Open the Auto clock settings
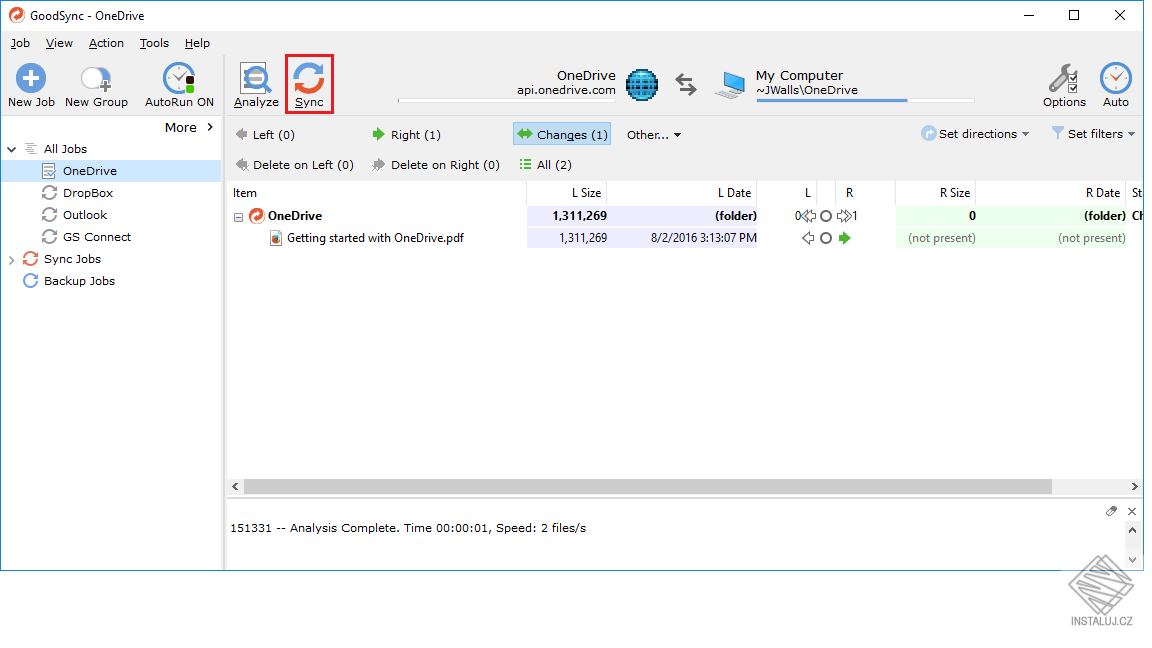Viewport: 1152px width, 648px height. tap(1115, 86)
